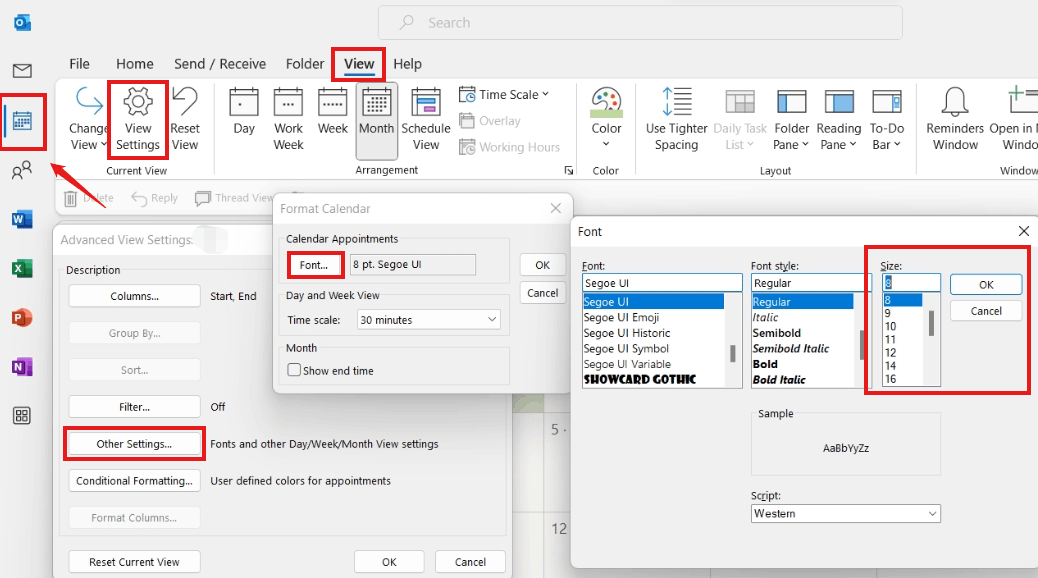Enable Use Tighter Spacing
This screenshot has height=578, width=1038.
677,120
